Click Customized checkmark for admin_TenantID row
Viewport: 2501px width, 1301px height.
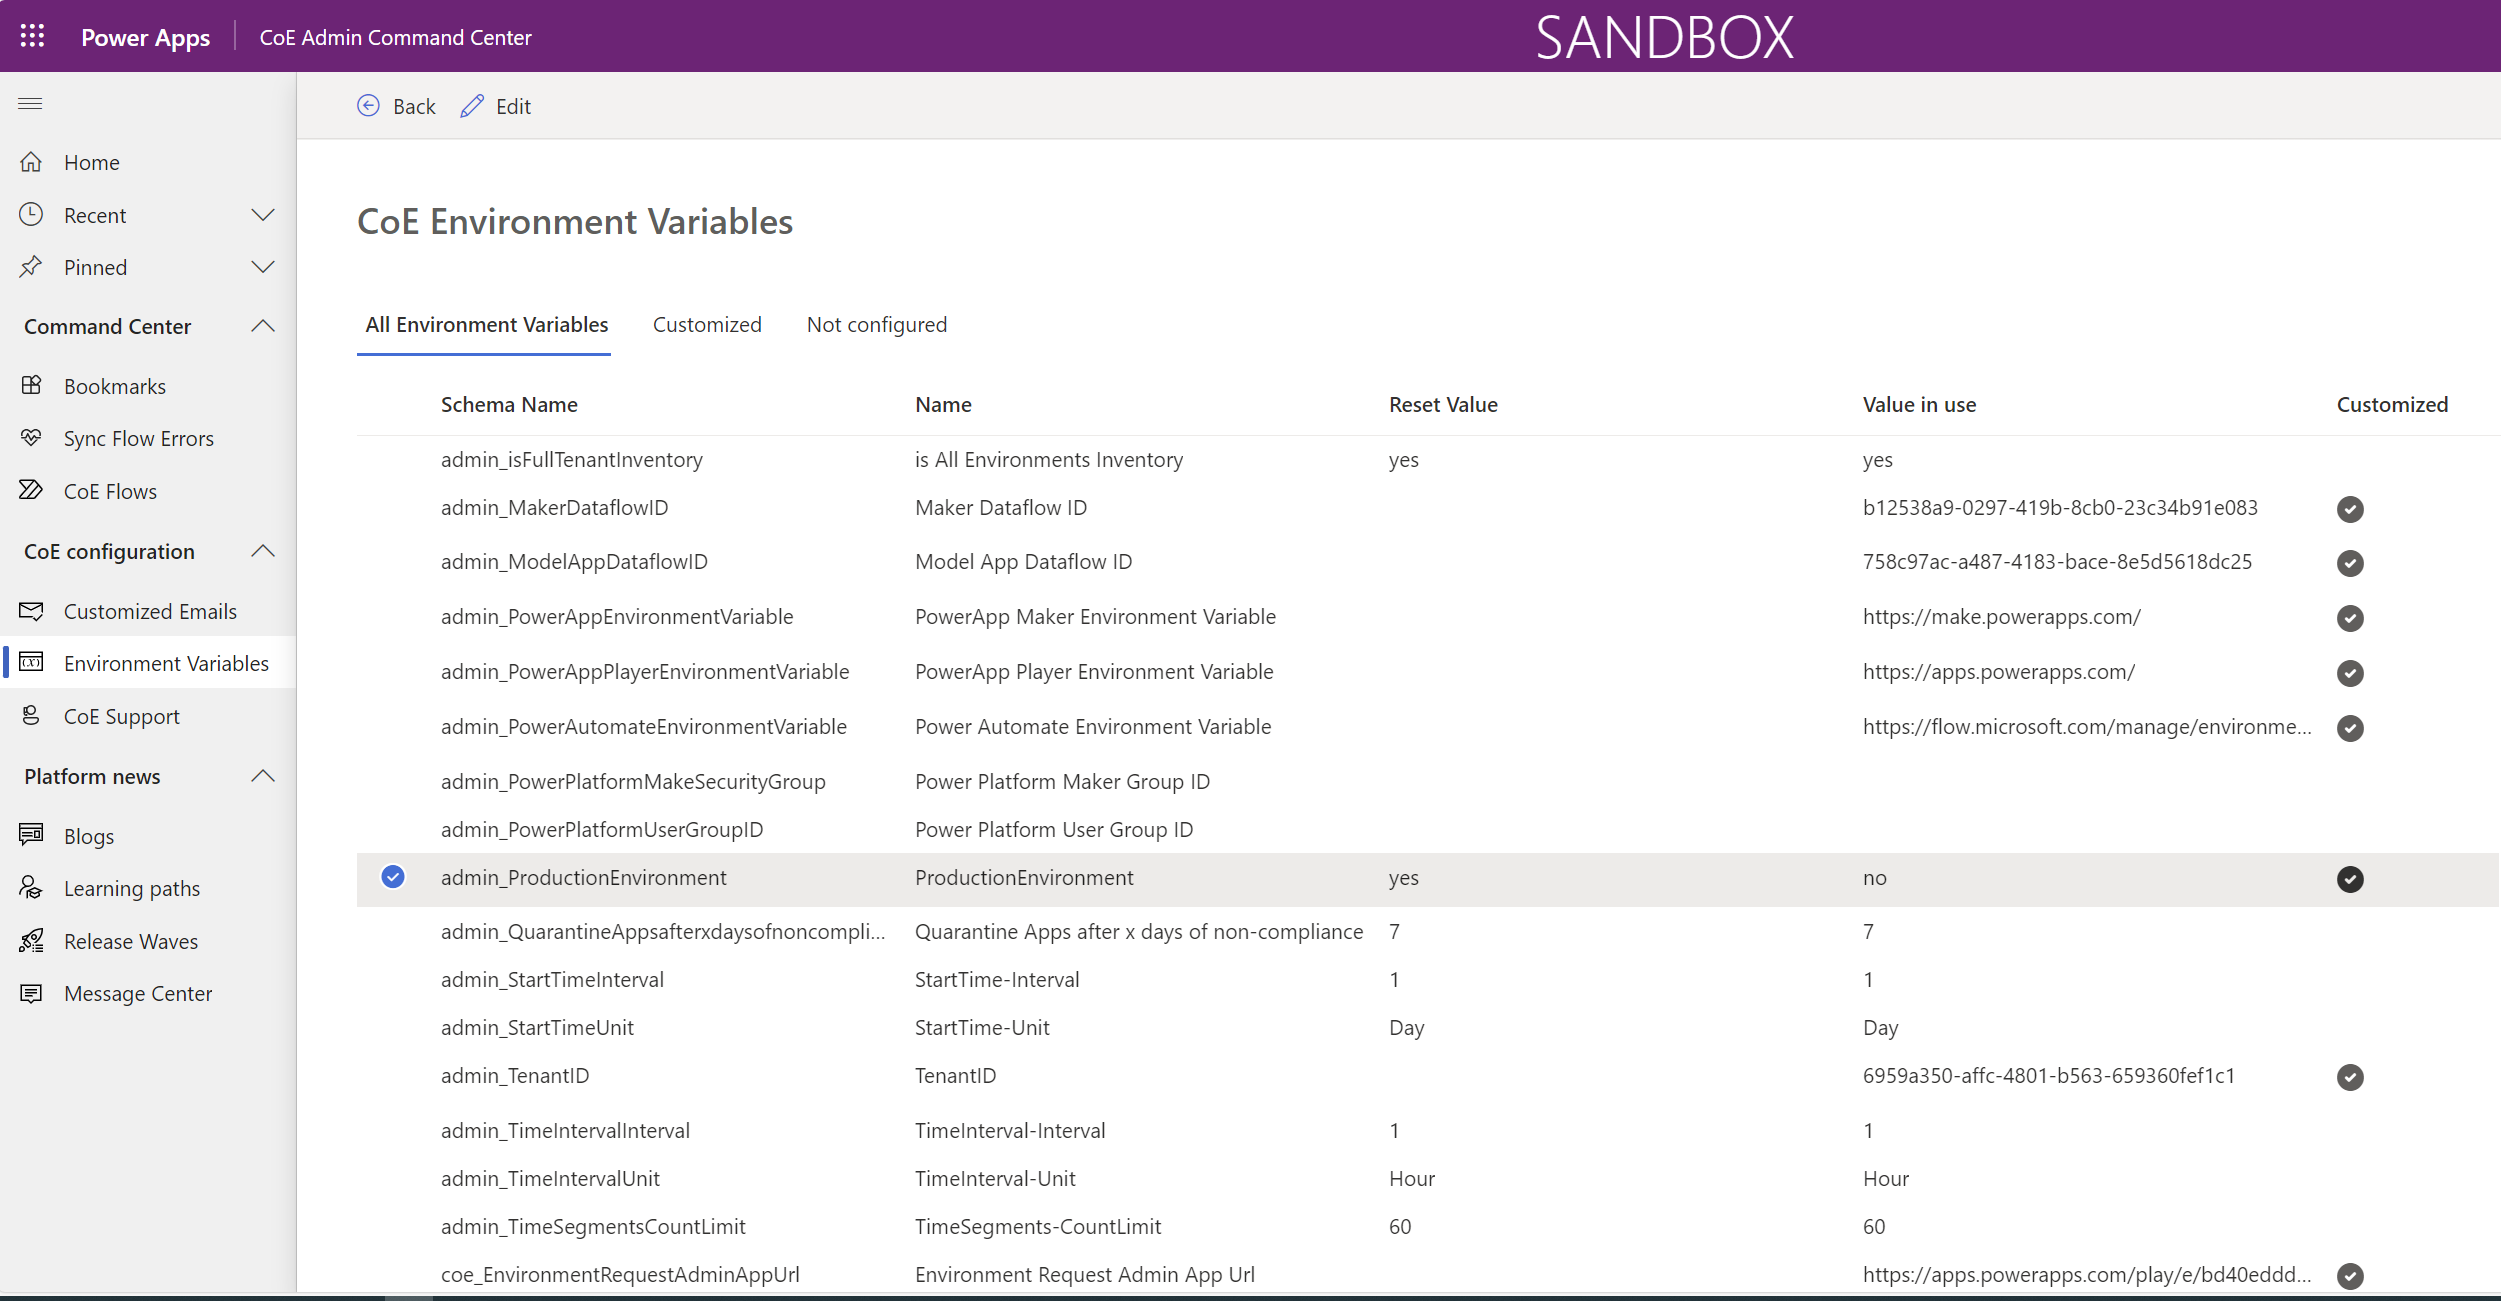coord(2349,1077)
